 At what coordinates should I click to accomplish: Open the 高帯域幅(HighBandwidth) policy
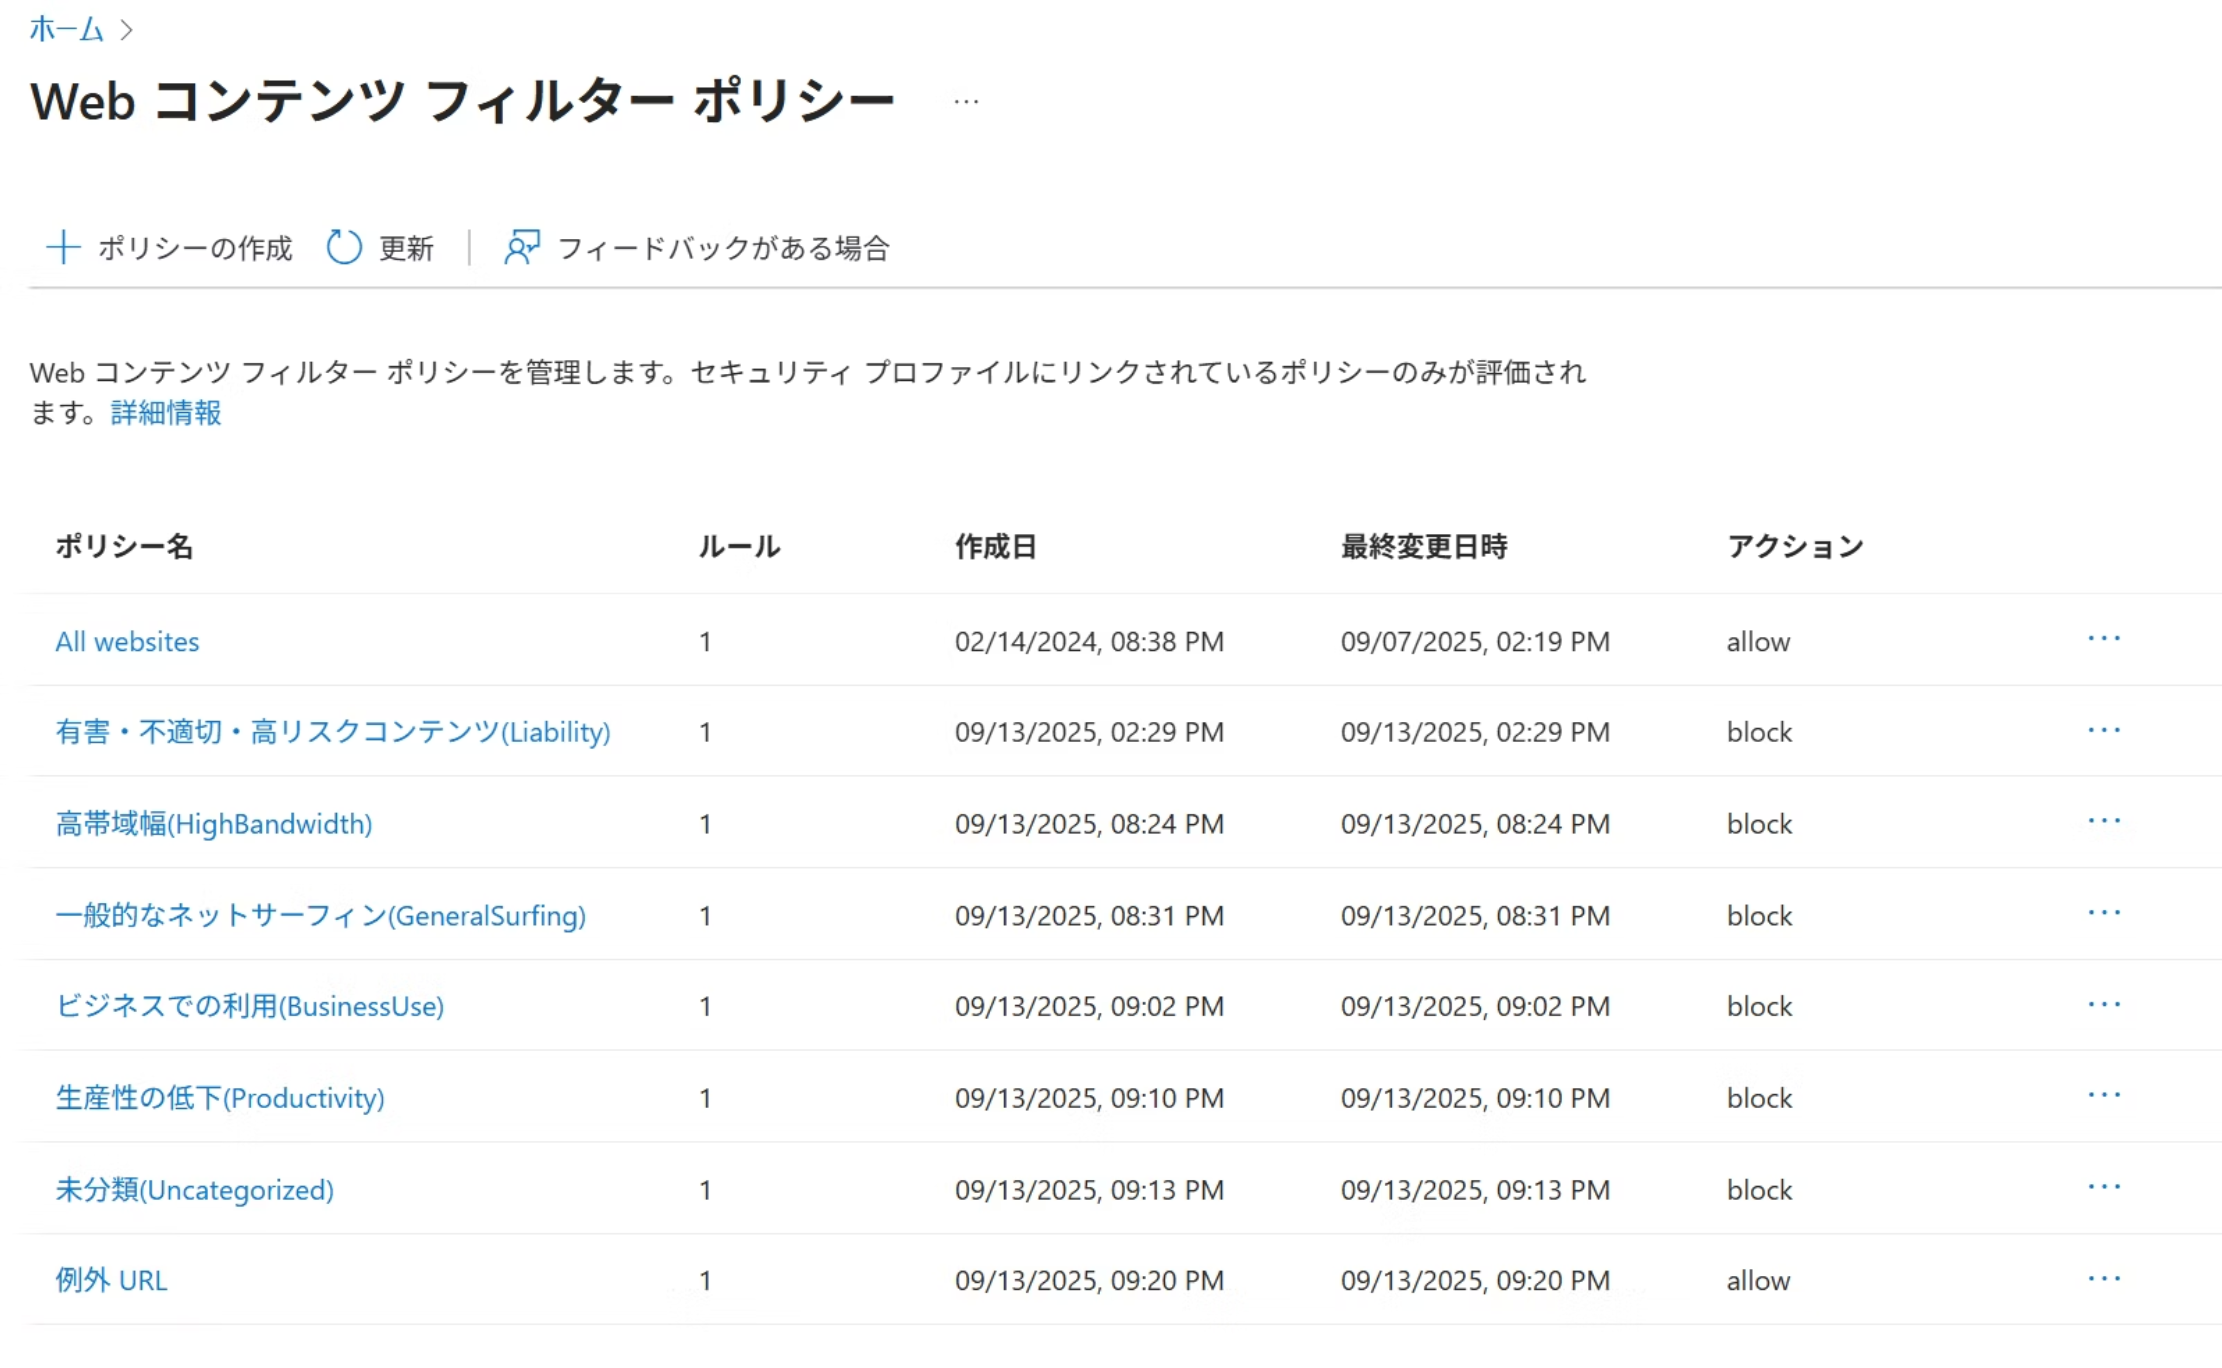213,824
